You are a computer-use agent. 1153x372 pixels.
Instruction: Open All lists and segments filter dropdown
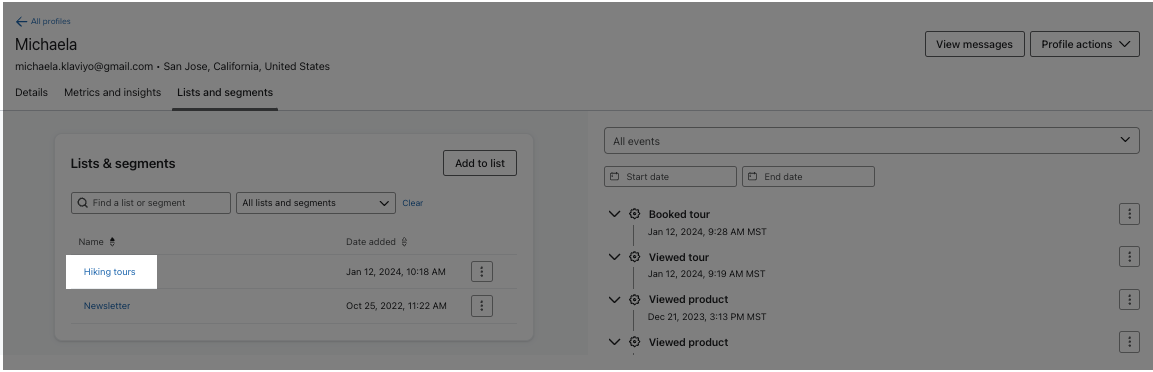(315, 203)
